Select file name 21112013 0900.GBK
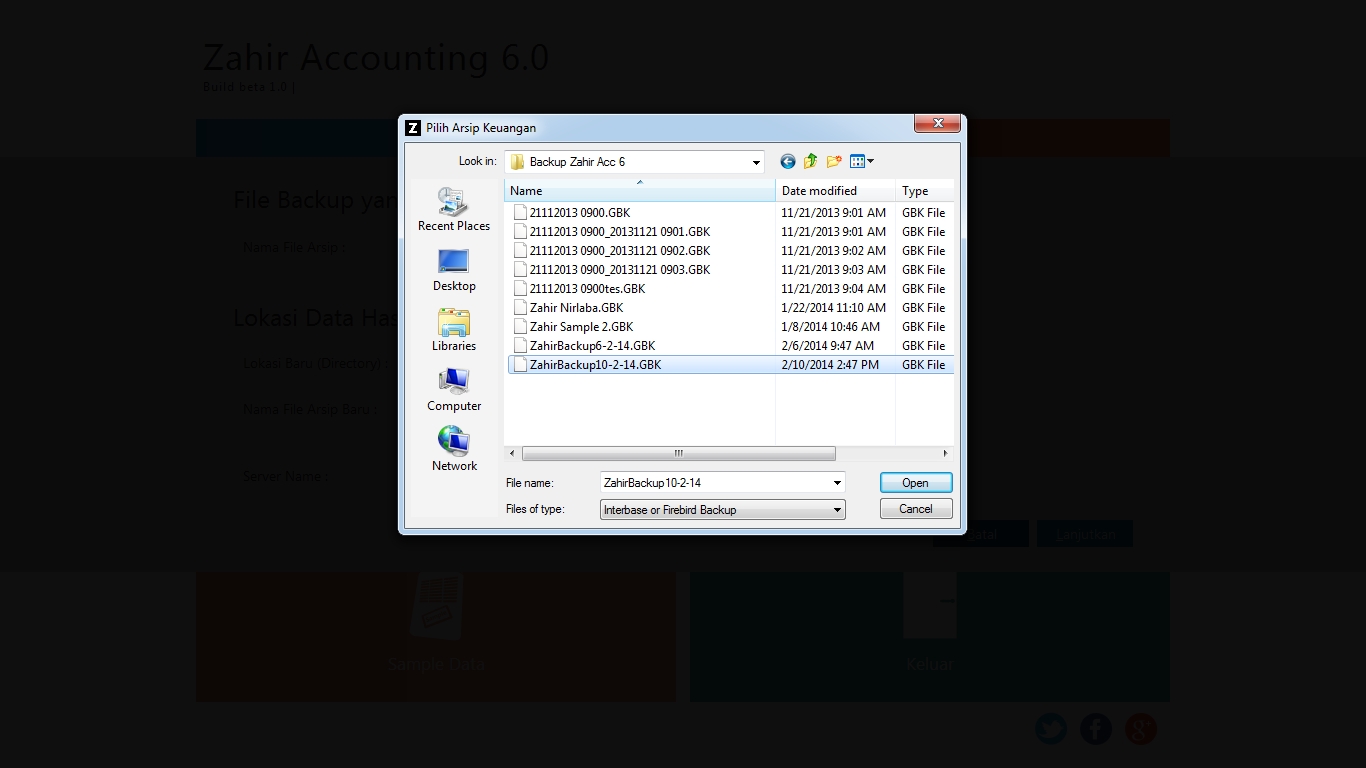 [580, 212]
